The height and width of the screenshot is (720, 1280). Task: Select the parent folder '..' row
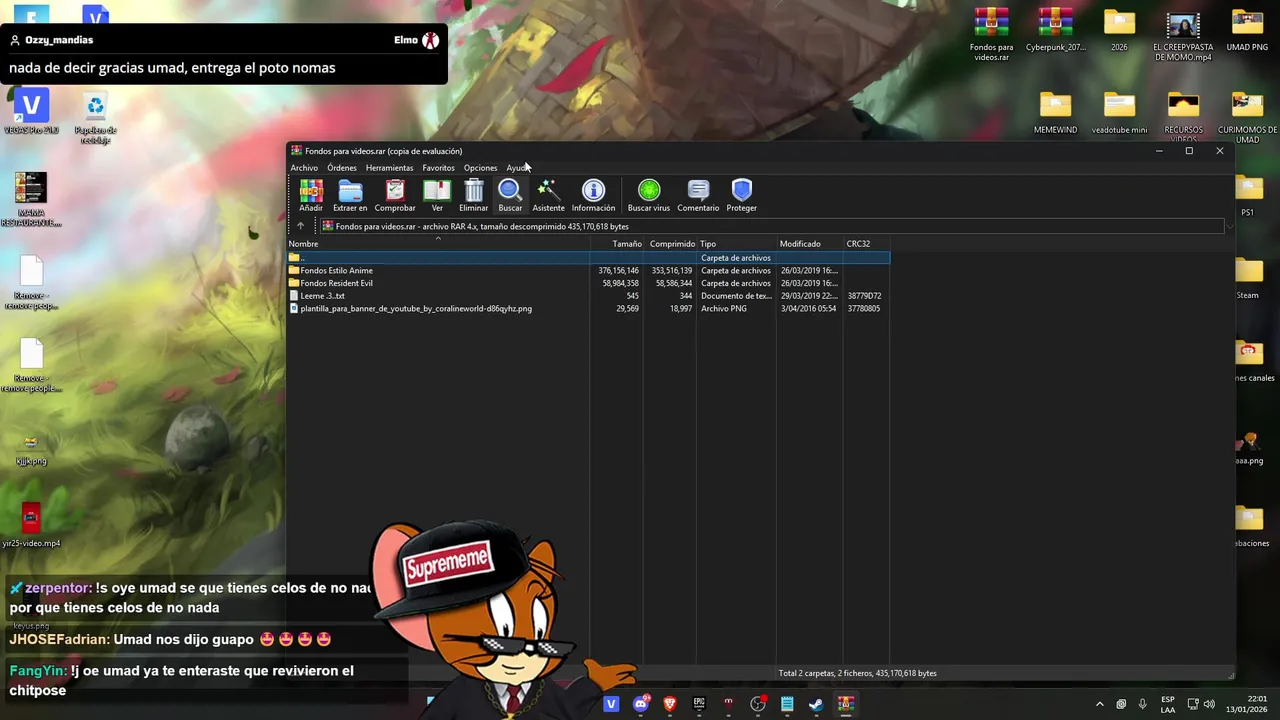(x=588, y=258)
